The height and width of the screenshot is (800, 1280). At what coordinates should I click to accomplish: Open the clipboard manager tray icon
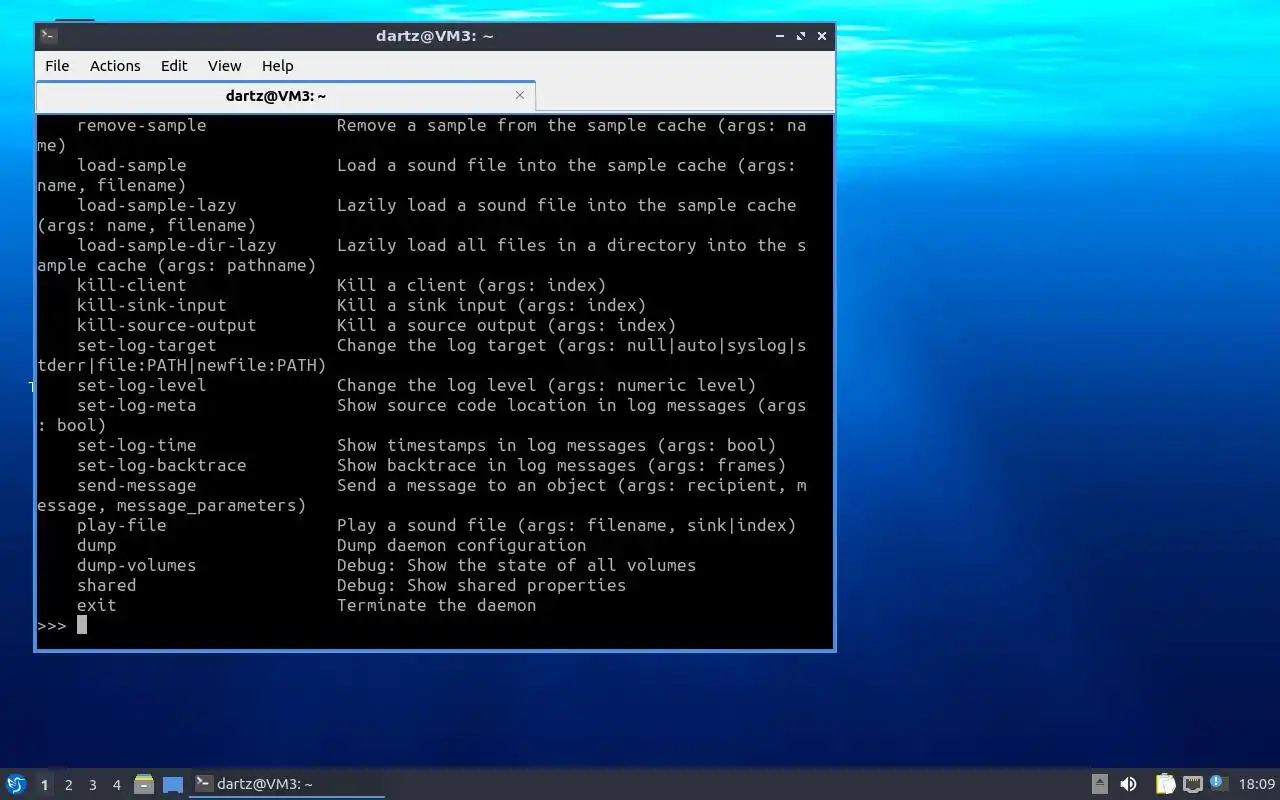pos(1166,784)
